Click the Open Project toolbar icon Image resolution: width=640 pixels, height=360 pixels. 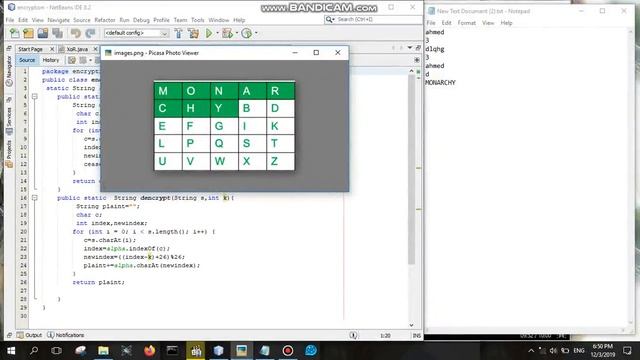coord(42,33)
